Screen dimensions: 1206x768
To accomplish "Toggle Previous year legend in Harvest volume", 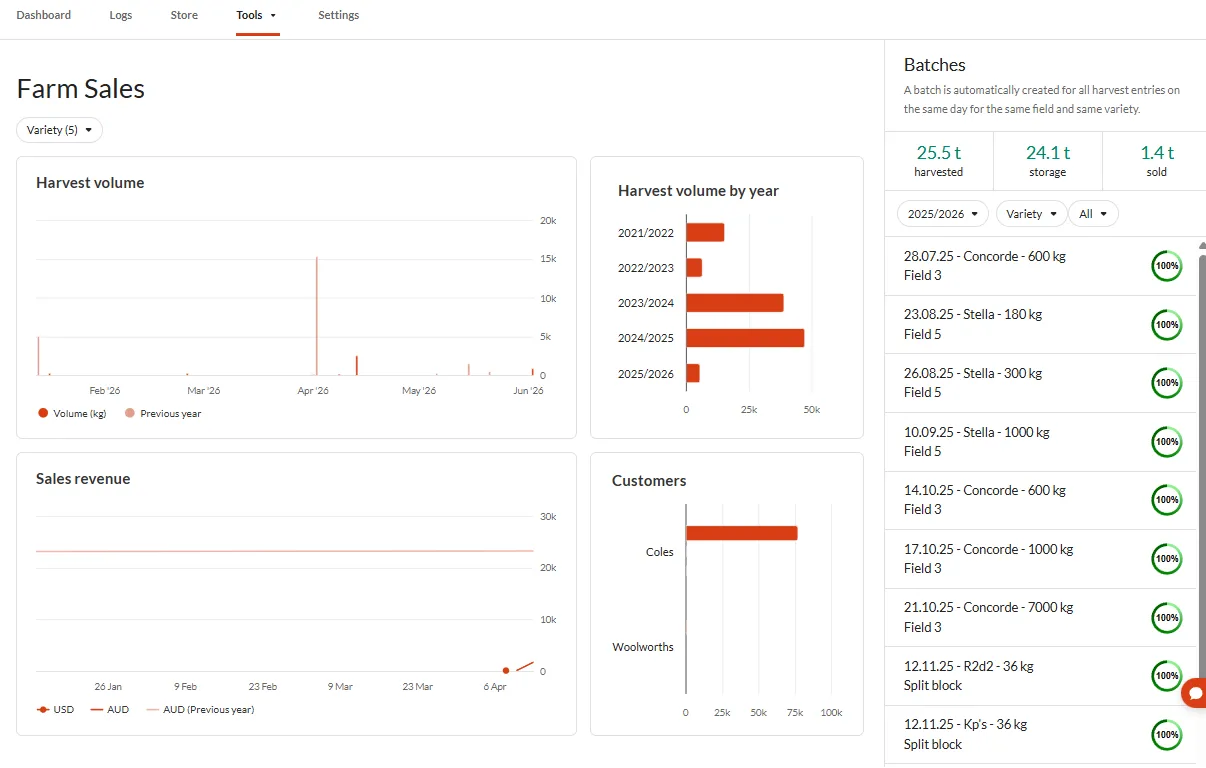I will [163, 413].
